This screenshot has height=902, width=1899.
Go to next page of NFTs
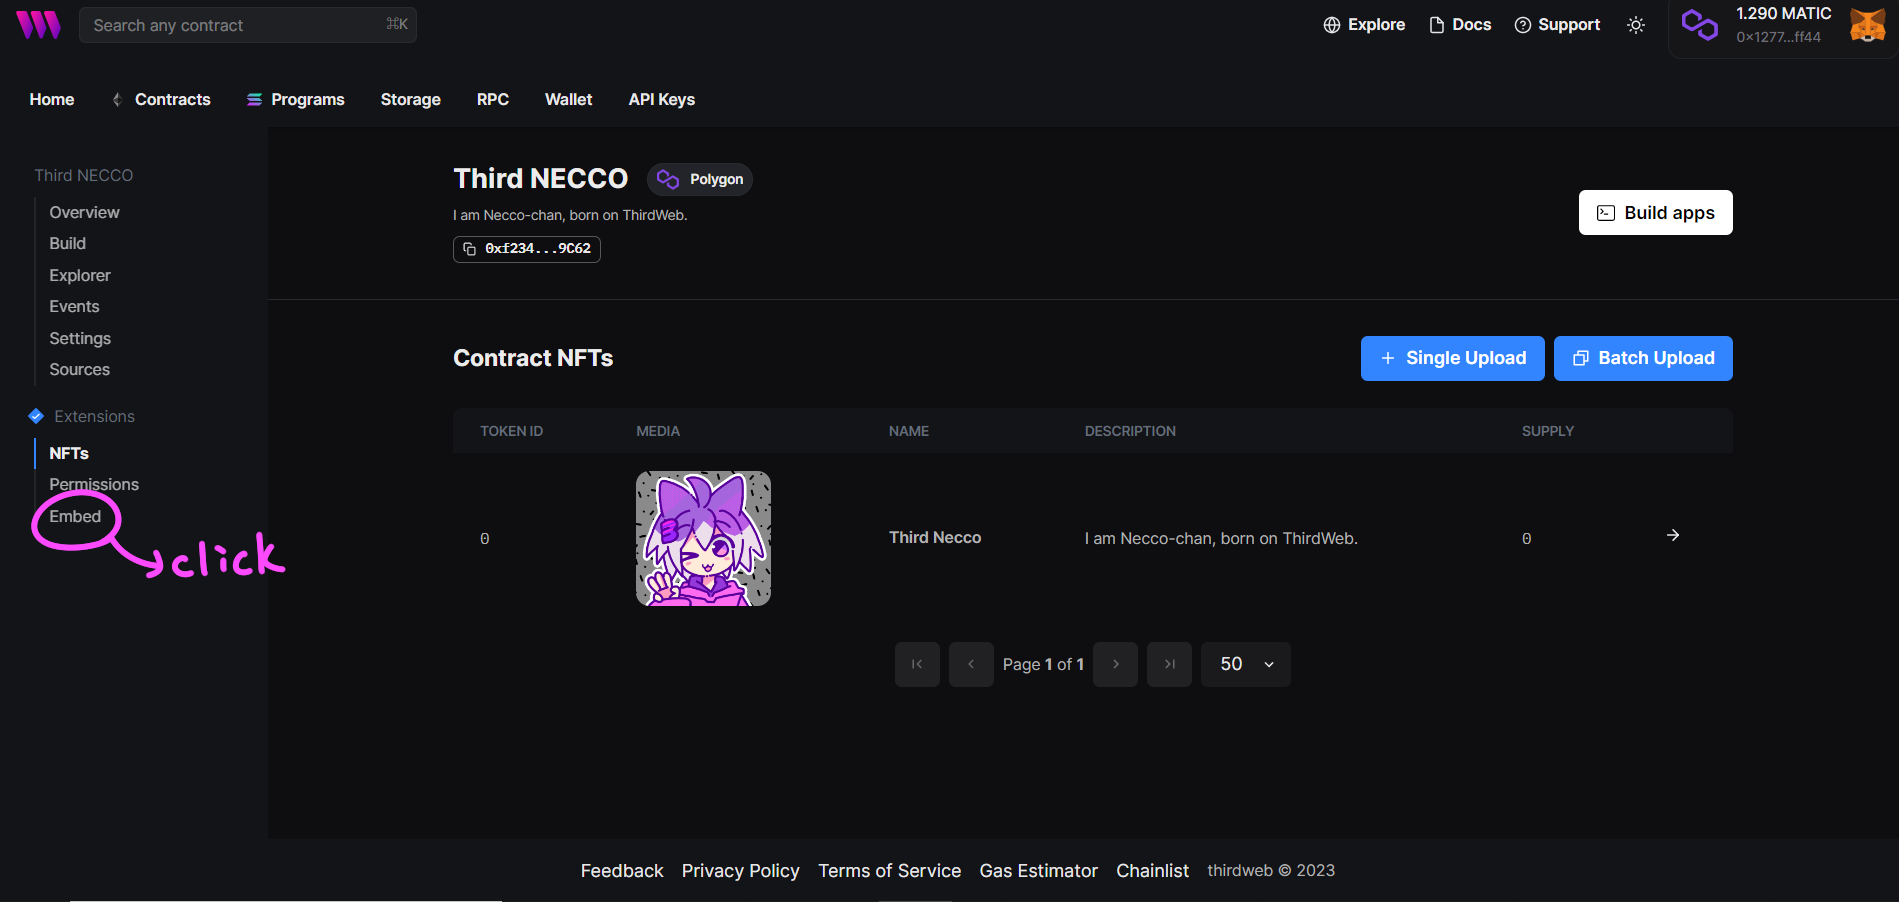[1115, 664]
